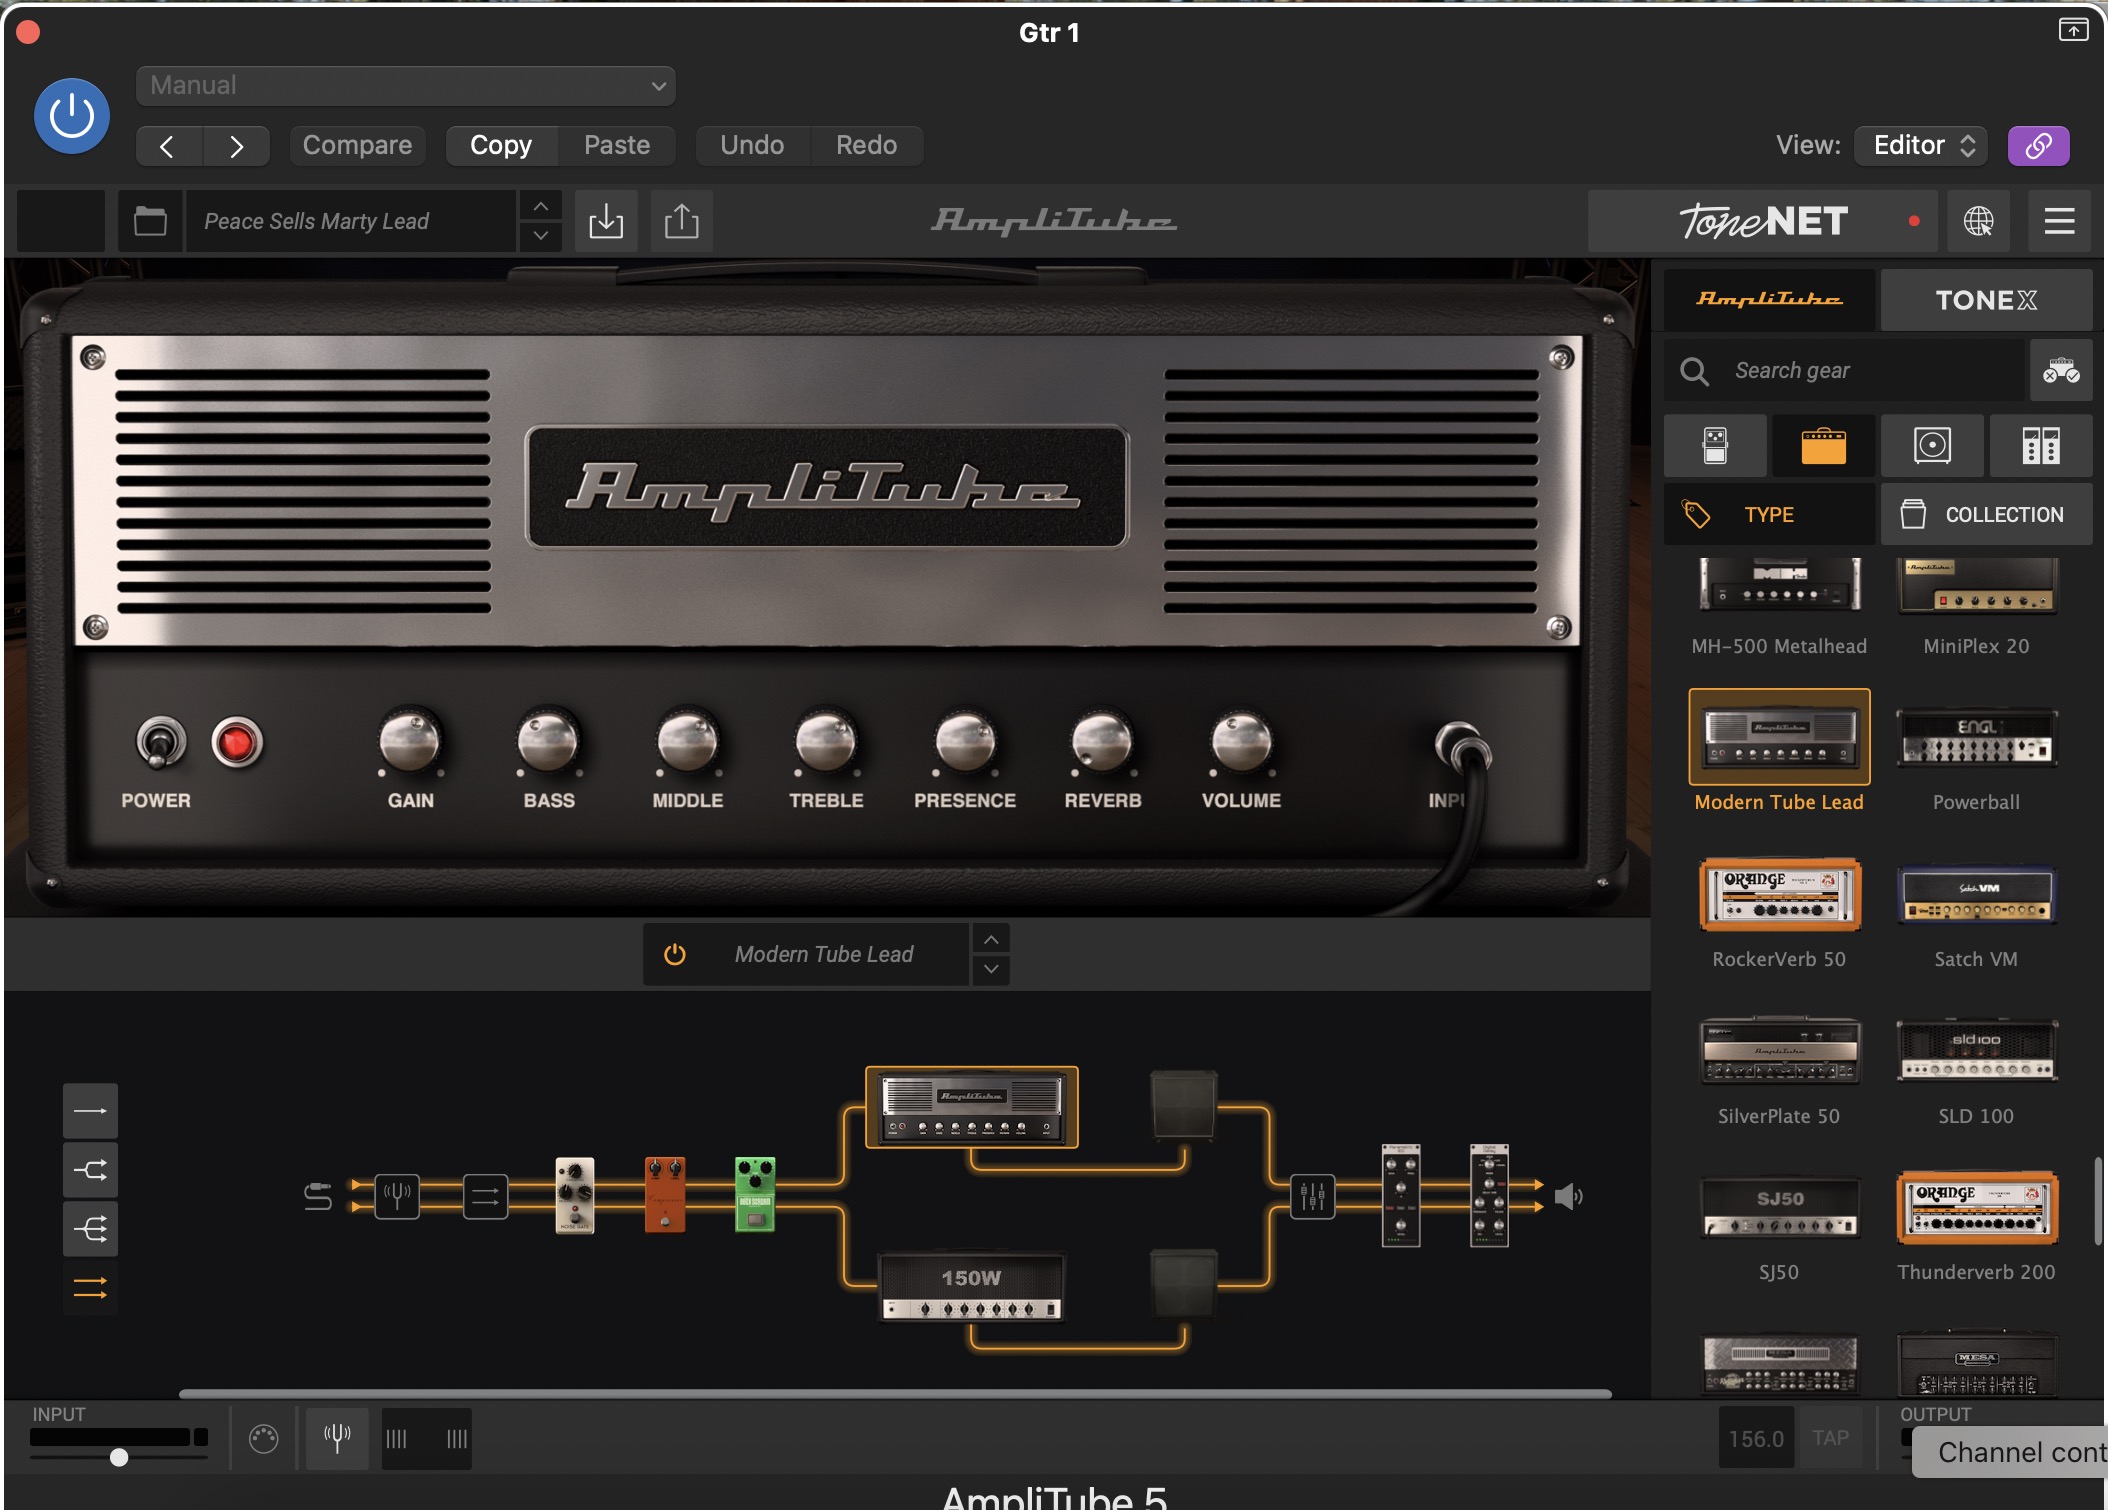This screenshot has width=2108, height=1510.
Task: Toggle Modern Tube Lead module power
Action: [675, 954]
